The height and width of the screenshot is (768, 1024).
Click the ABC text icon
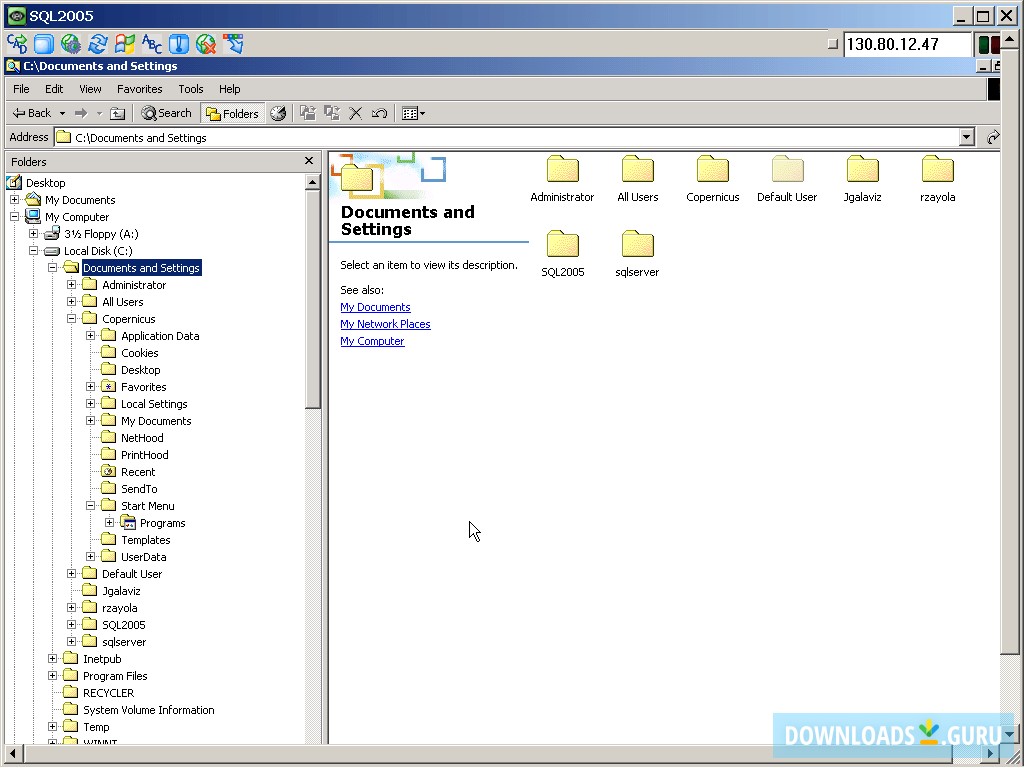152,44
